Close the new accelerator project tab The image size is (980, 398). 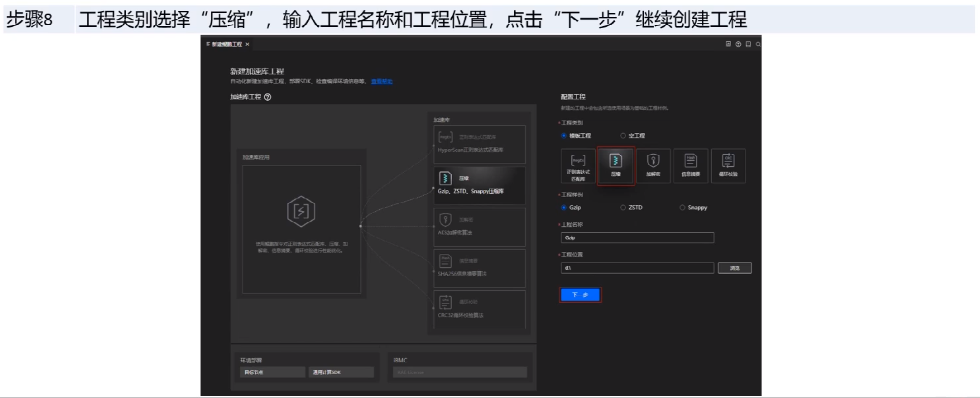(x=248, y=44)
